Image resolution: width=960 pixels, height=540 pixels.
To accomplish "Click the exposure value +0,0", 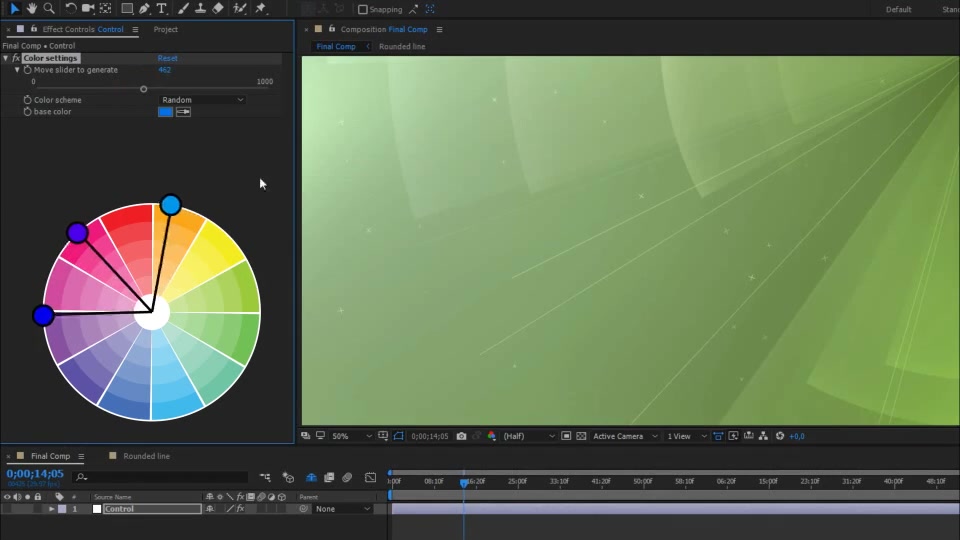I will (797, 436).
